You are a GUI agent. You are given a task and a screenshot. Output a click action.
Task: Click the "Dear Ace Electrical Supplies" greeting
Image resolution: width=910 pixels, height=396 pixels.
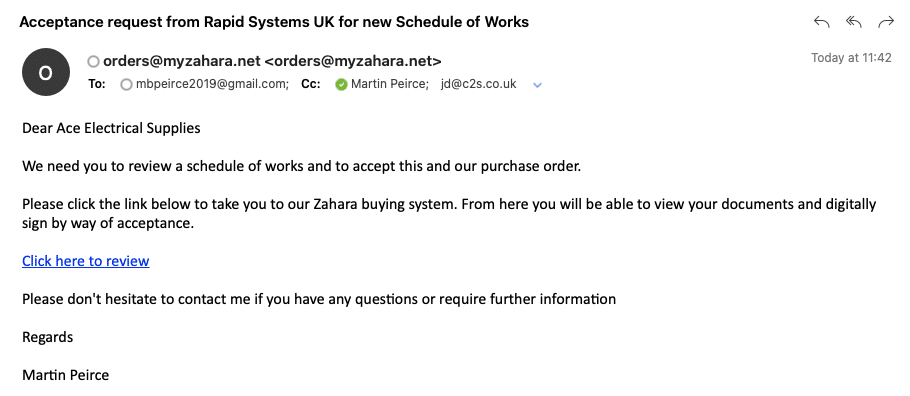coord(111,128)
